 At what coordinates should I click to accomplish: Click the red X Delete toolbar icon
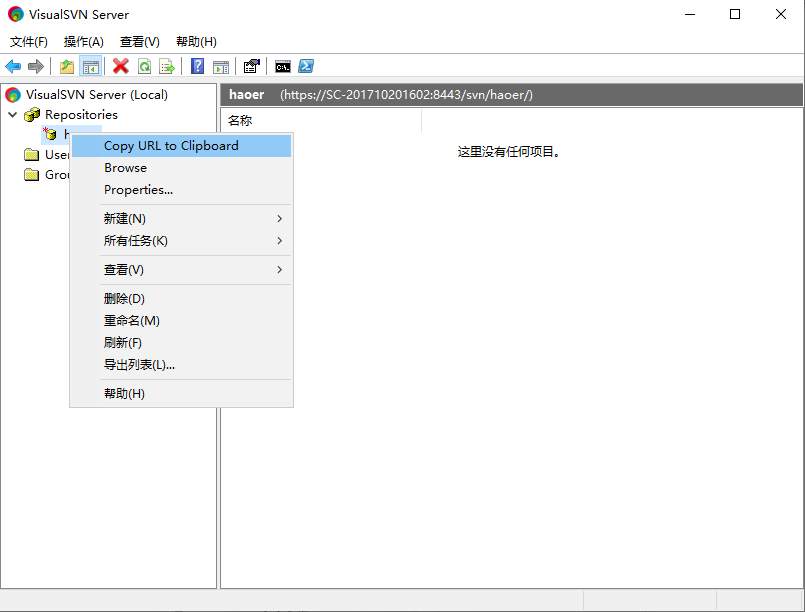[x=121, y=66]
